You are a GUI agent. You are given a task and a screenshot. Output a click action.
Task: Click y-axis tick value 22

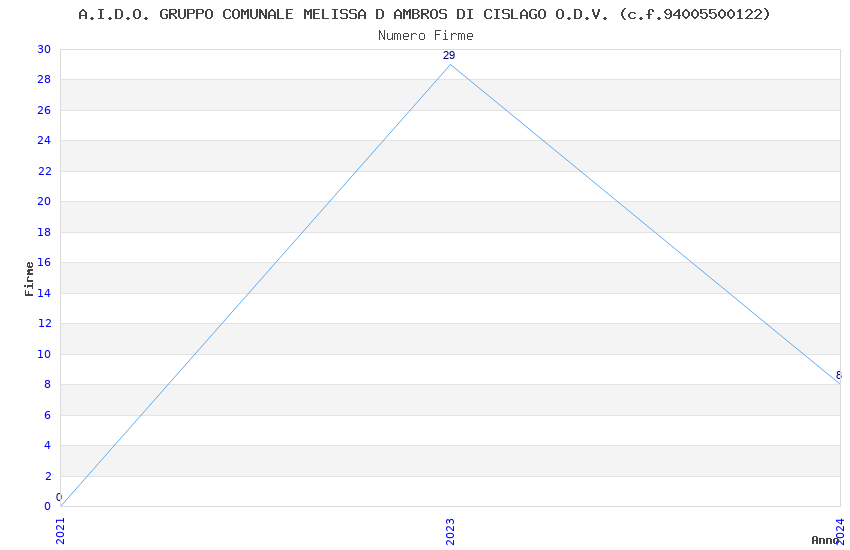coord(44,171)
